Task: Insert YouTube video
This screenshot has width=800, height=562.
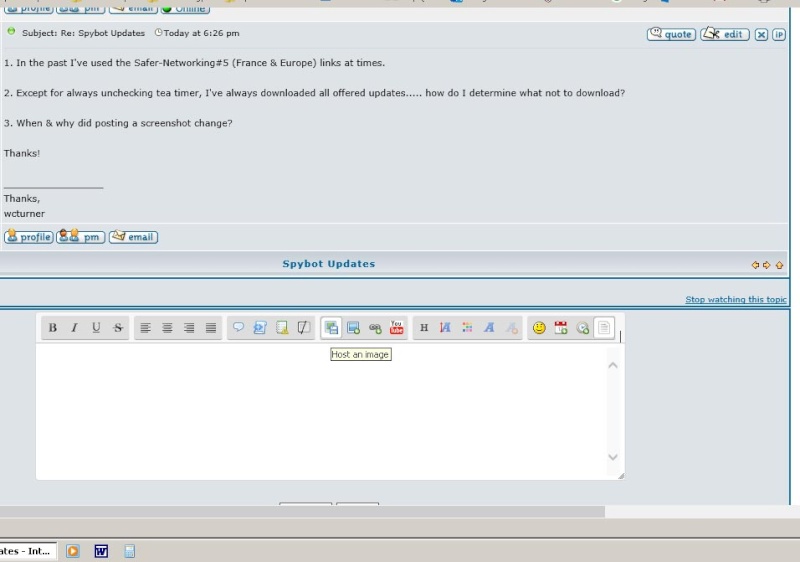Action: tap(396, 327)
